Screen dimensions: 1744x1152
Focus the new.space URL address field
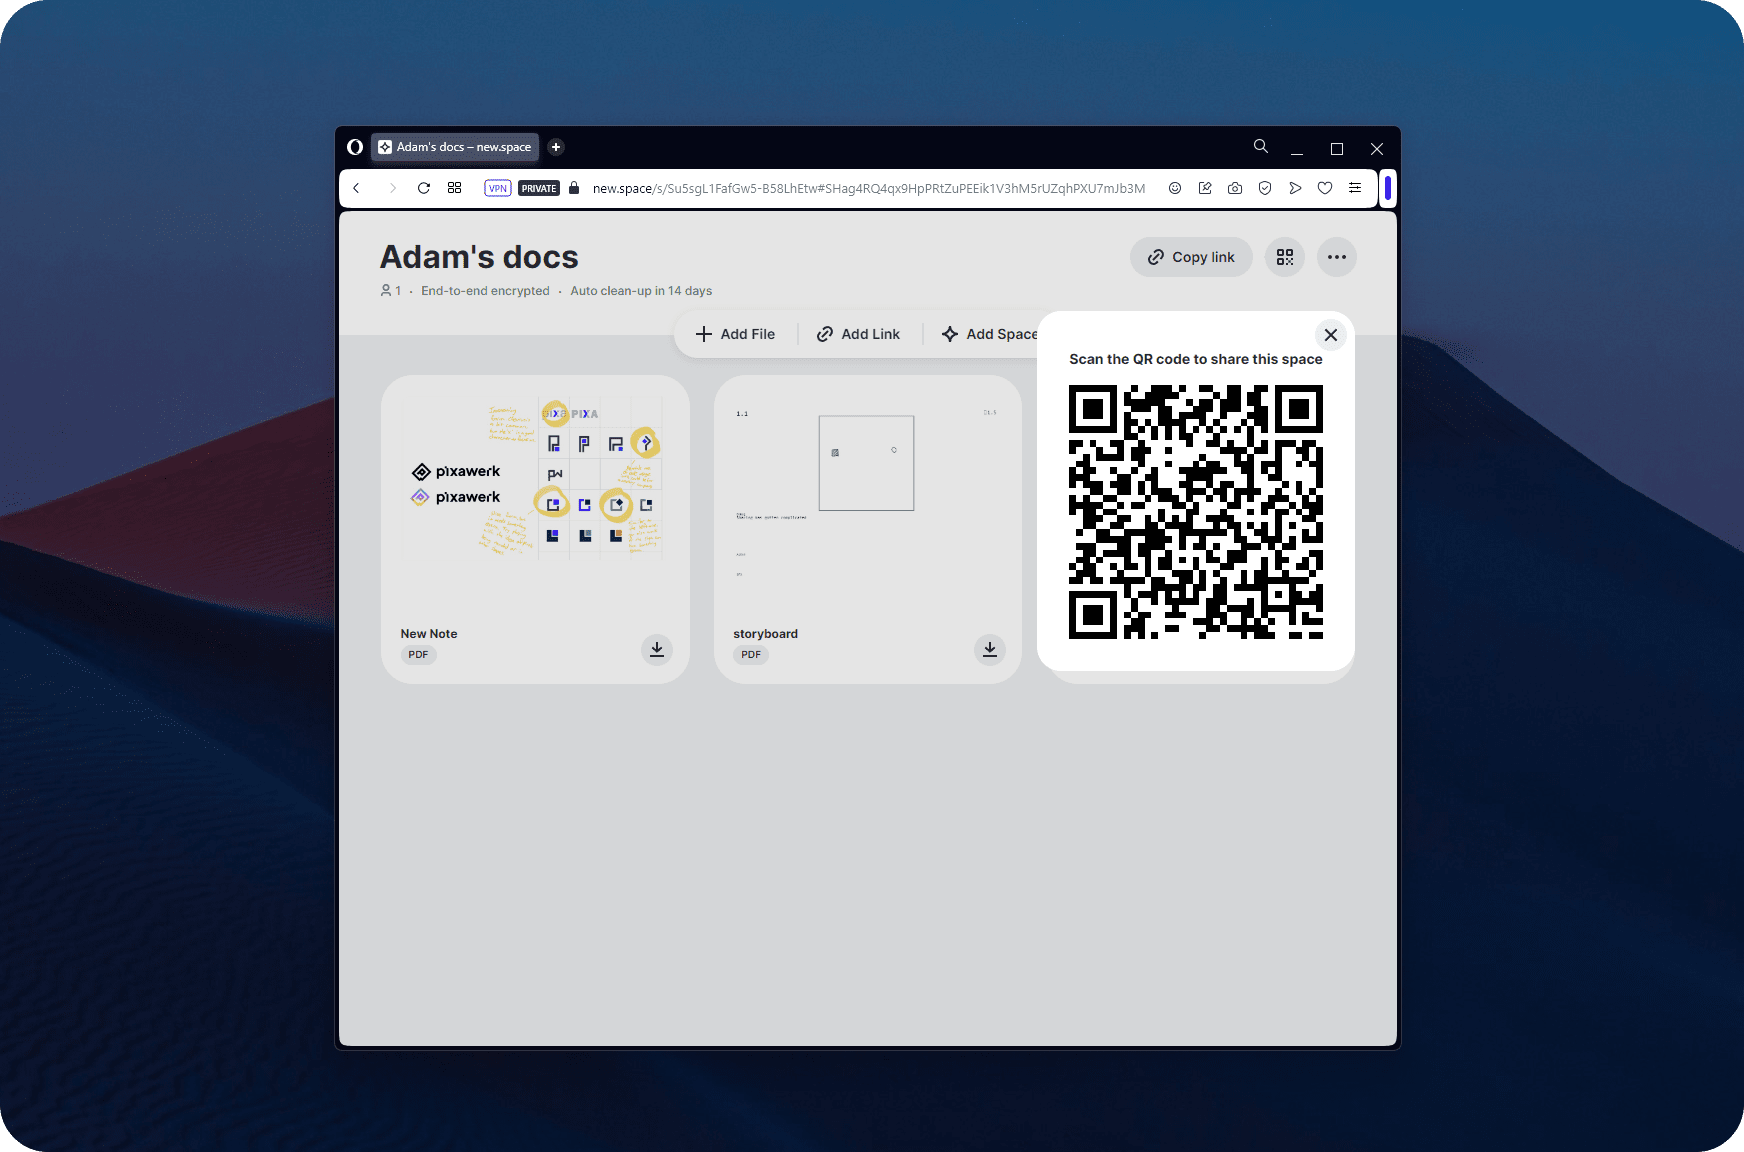click(868, 188)
